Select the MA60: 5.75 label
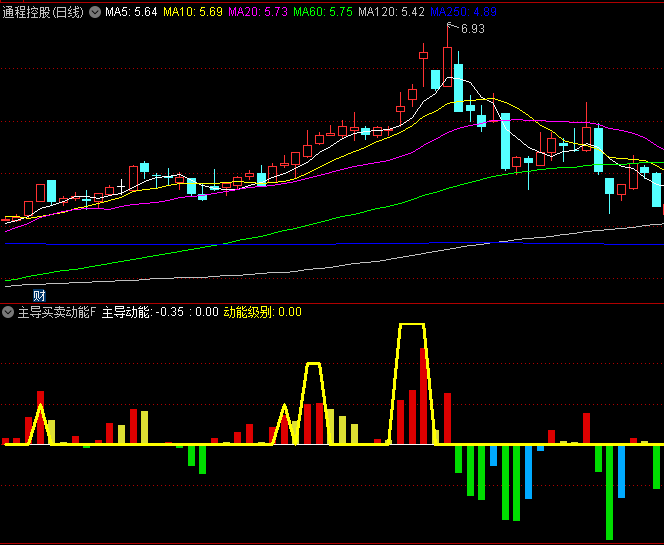Viewport: 664px width, 545px height. 323,12
